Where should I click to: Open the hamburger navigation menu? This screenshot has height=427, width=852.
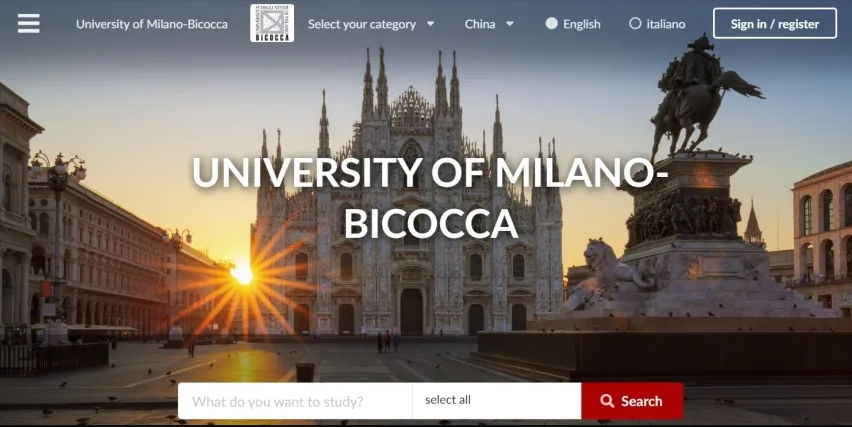click(28, 23)
